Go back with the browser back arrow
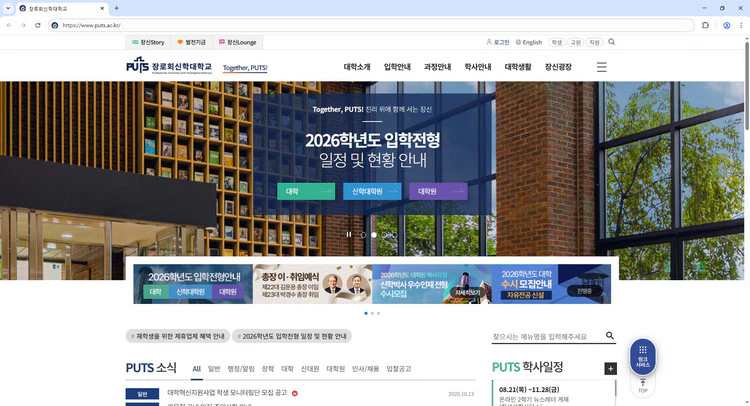The width and height of the screenshot is (750, 406). click(9, 25)
